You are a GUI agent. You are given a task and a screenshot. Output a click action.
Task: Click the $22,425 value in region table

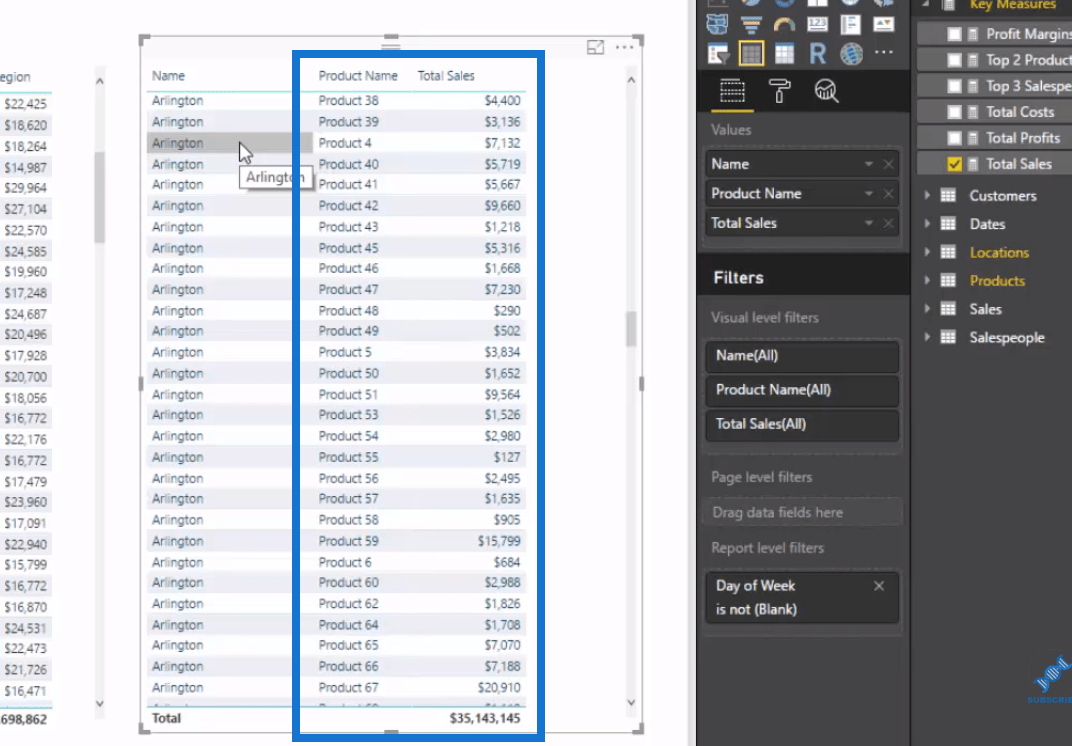[25, 104]
